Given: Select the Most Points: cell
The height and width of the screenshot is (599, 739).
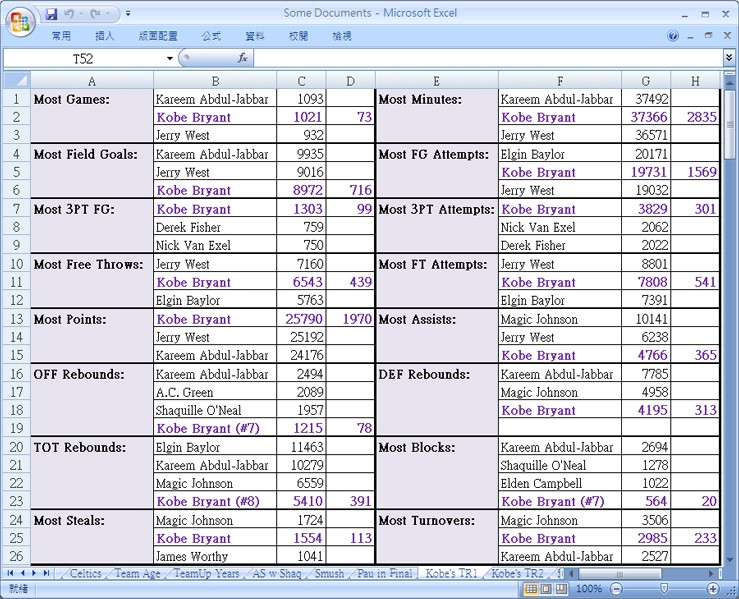Looking at the screenshot, I should 92,335.
